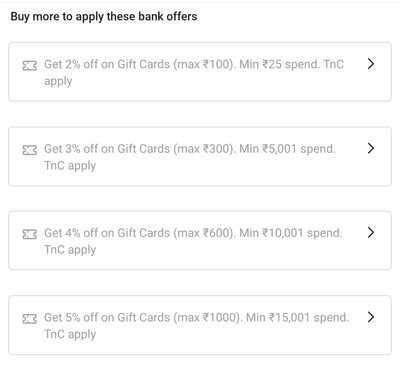400x383 pixels.
Task: Click the coupon icon beside 2% off offer
Action: coord(30,66)
